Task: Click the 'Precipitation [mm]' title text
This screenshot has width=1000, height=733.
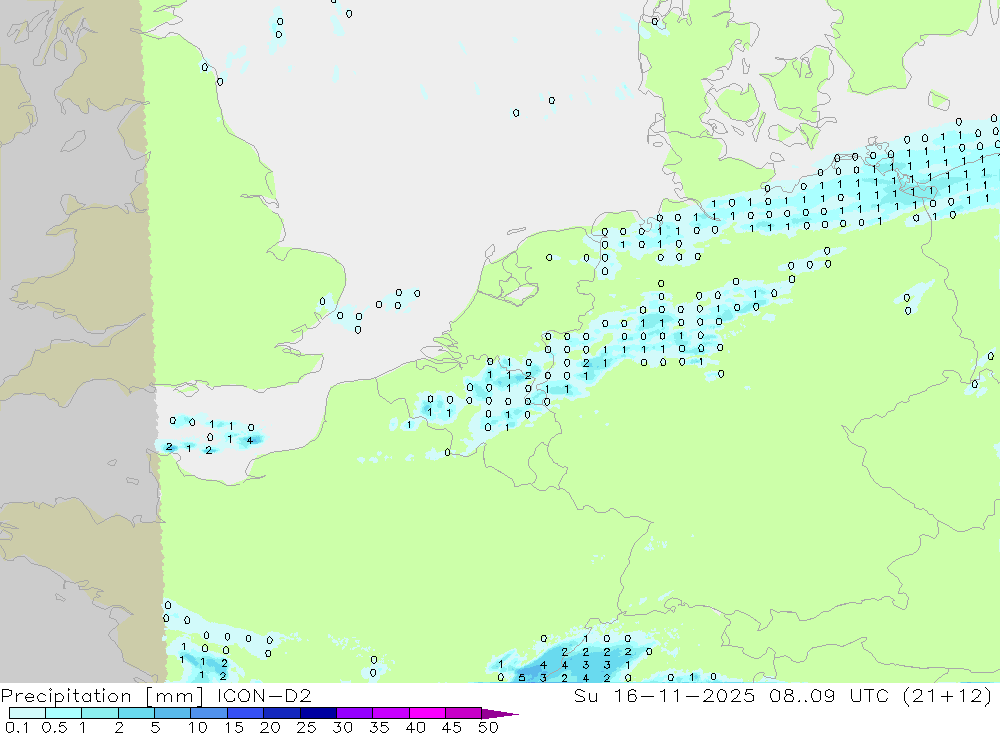Action: (x=102, y=695)
